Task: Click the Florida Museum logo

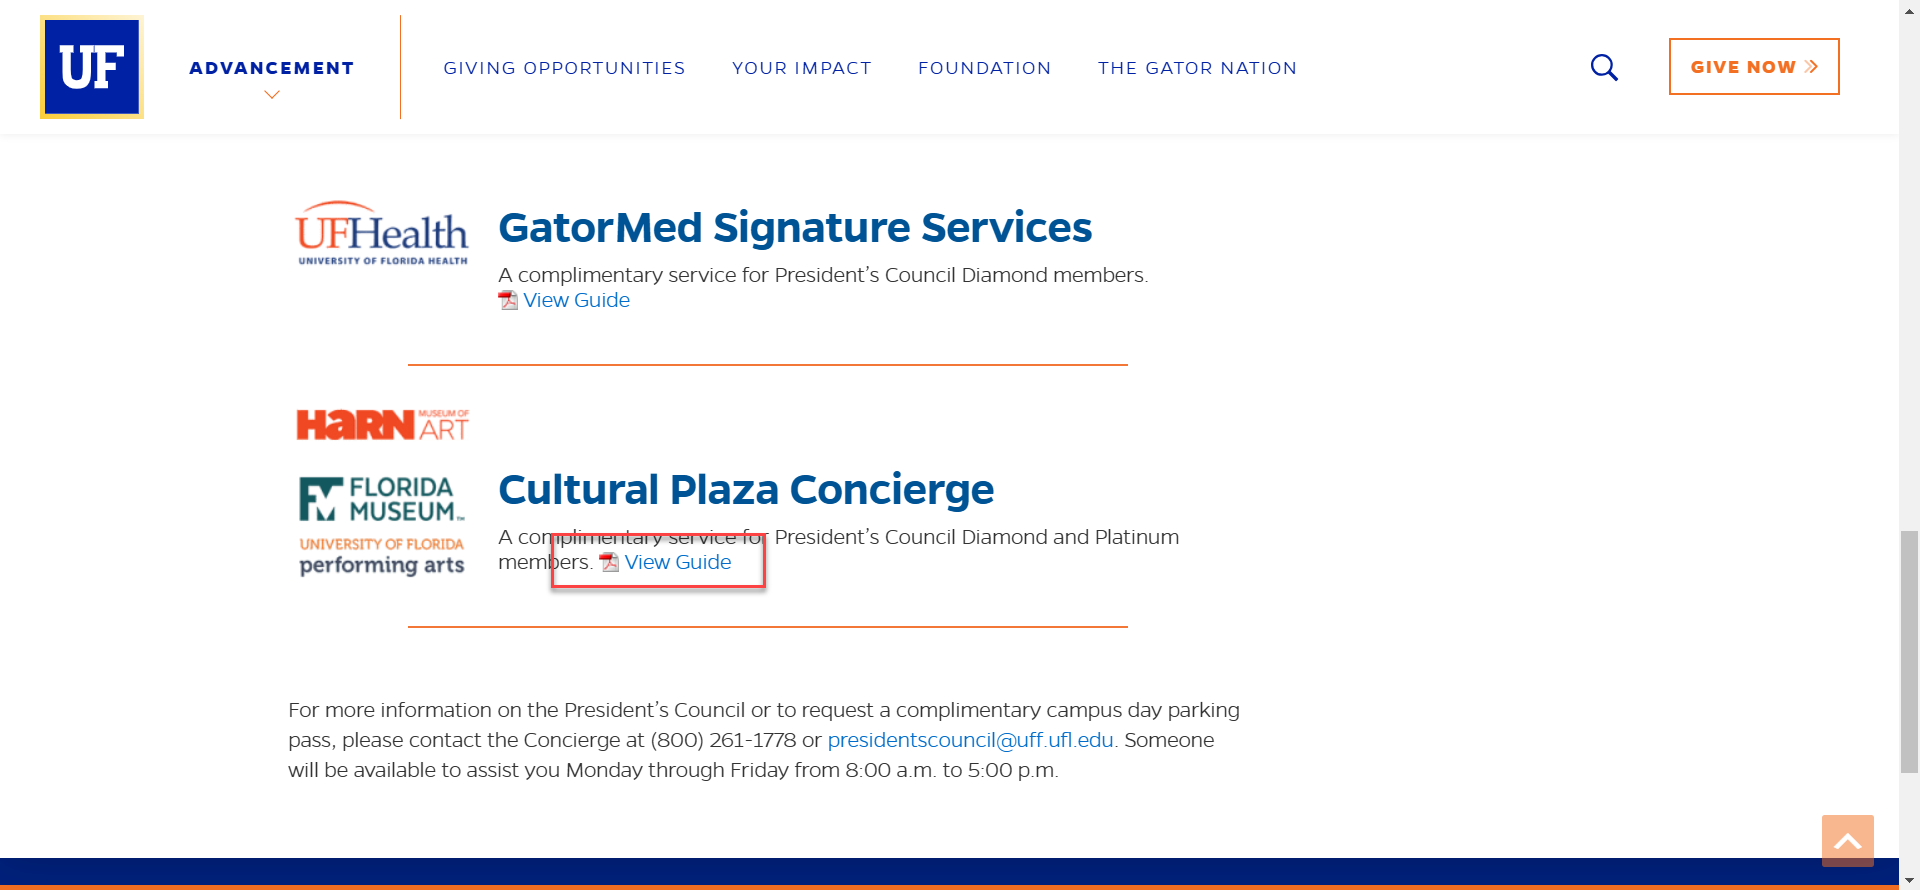Action: [382, 499]
